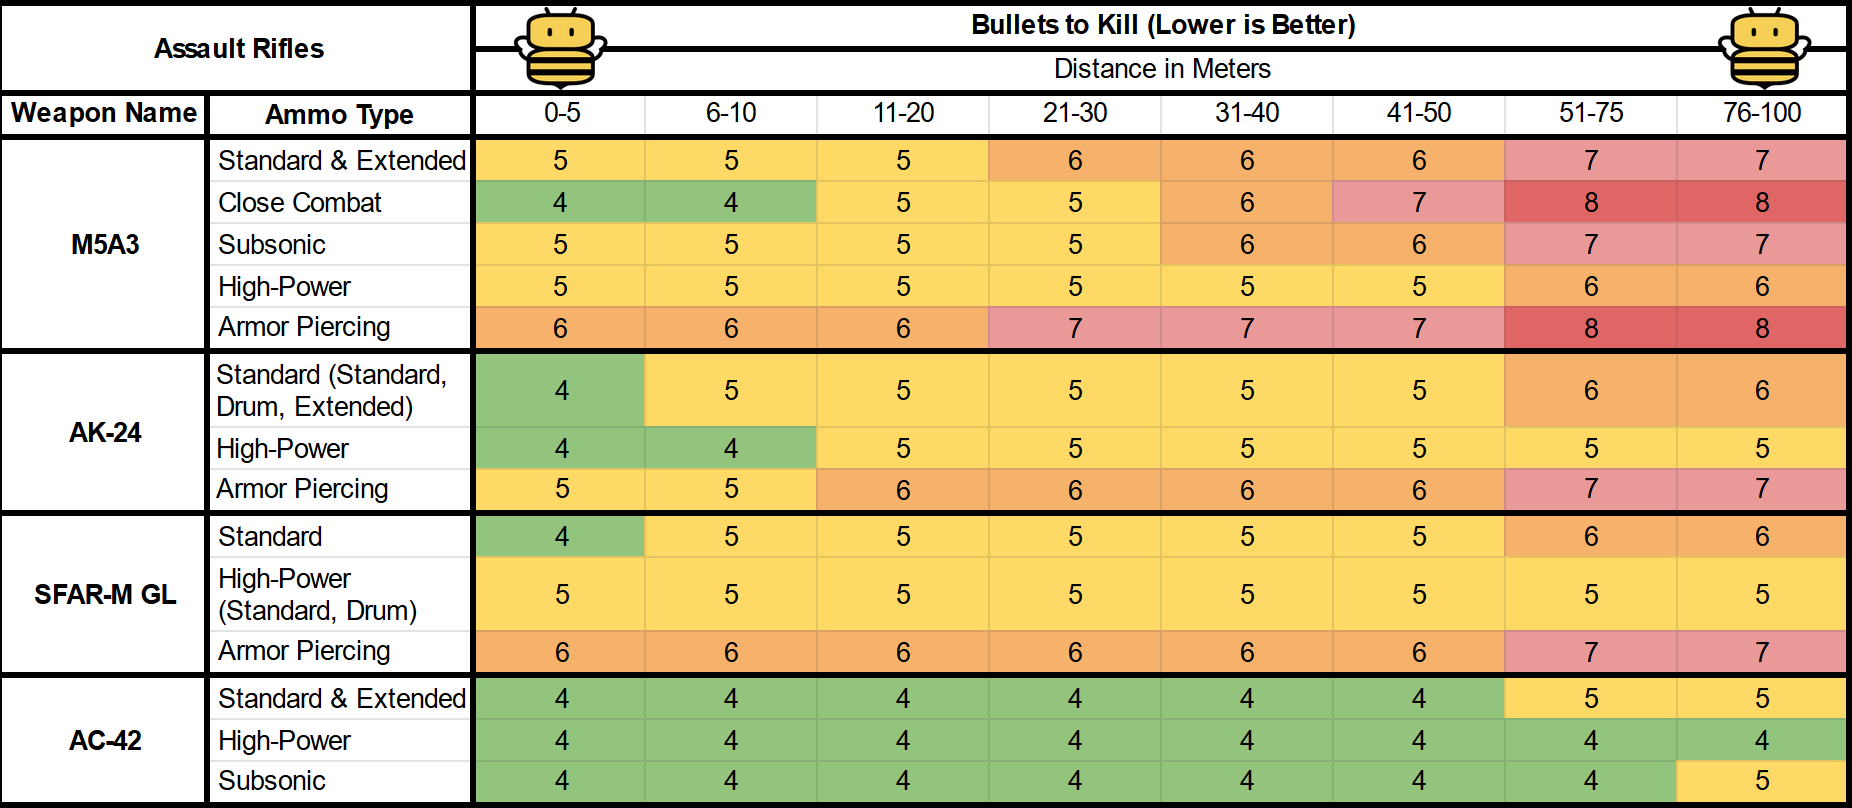This screenshot has width=1852, height=808.
Task: Select the Ammo Type column header
Action: [339, 114]
